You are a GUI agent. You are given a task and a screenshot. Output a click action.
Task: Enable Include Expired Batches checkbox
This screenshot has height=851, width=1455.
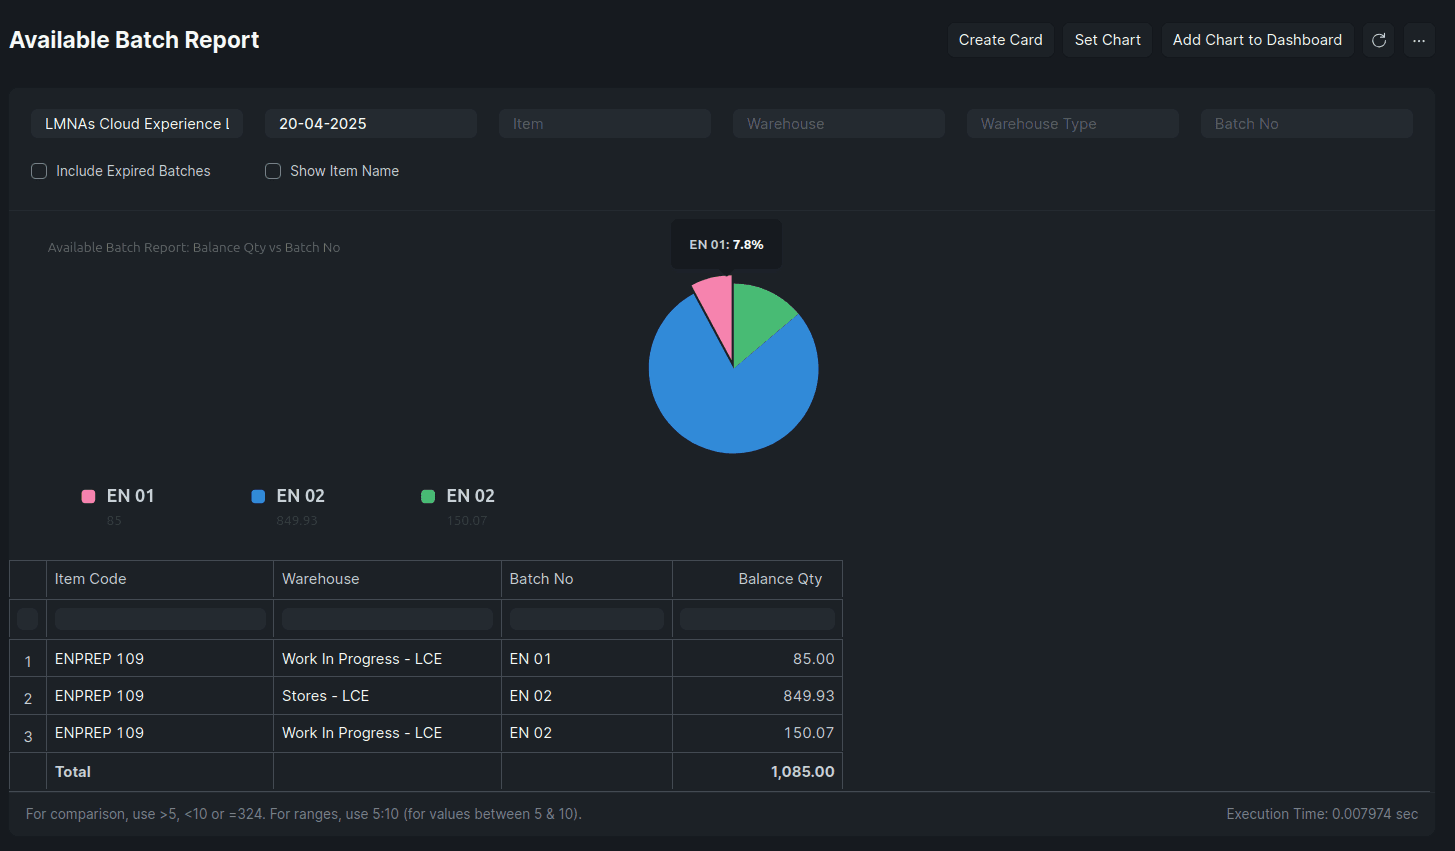pos(39,171)
